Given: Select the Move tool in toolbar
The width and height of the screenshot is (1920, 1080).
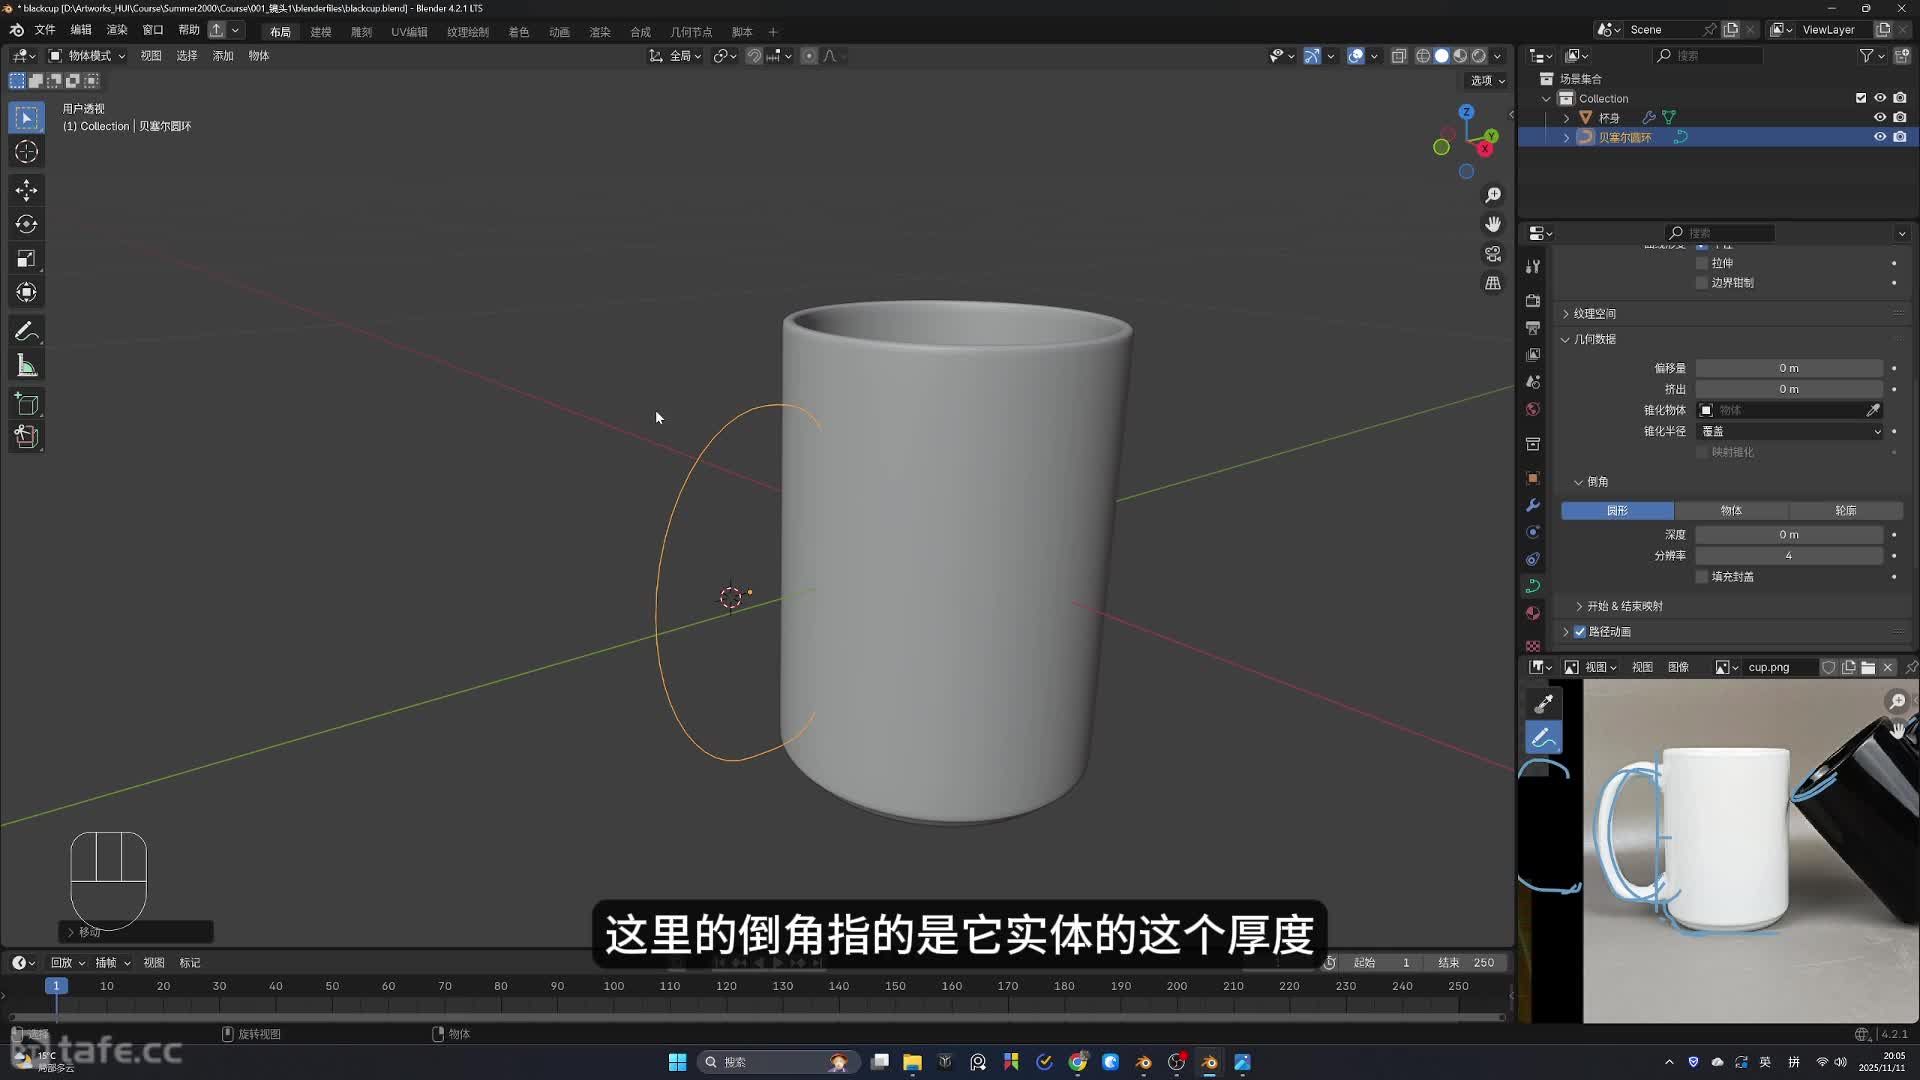Looking at the screenshot, I should click(27, 190).
